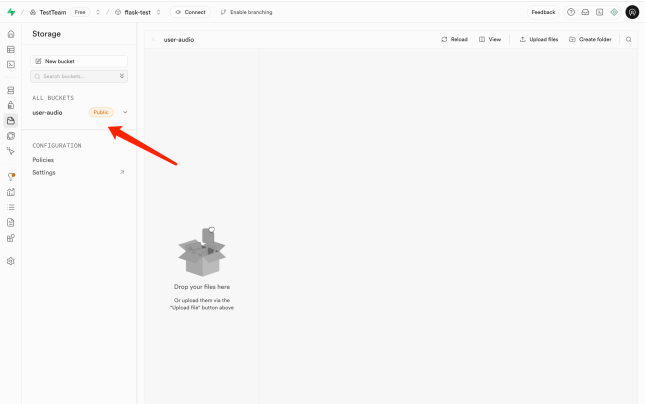Expand the user-audio bucket options chevron
The image size is (645, 404).
click(x=125, y=112)
